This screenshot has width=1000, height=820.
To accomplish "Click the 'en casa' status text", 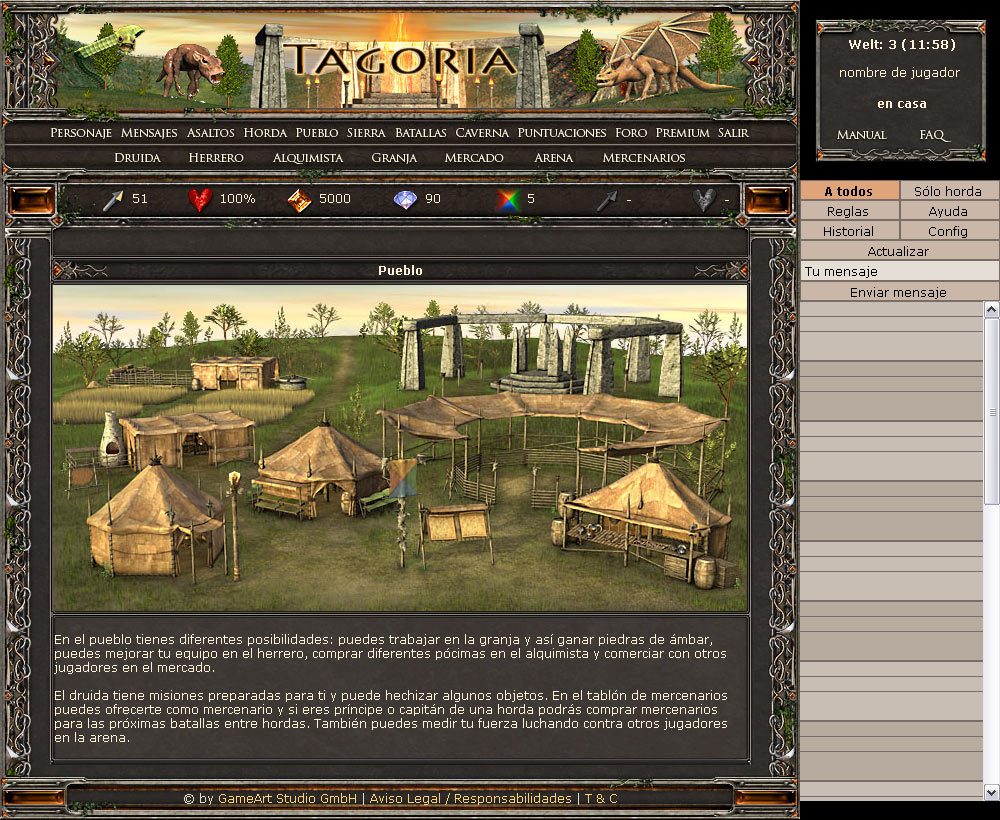I will click(902, 103).
